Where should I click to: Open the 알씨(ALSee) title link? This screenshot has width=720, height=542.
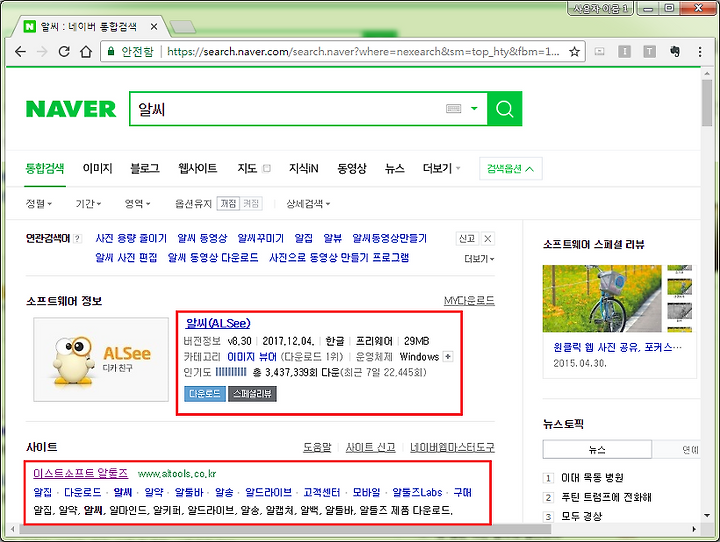(x=218, y=323)
